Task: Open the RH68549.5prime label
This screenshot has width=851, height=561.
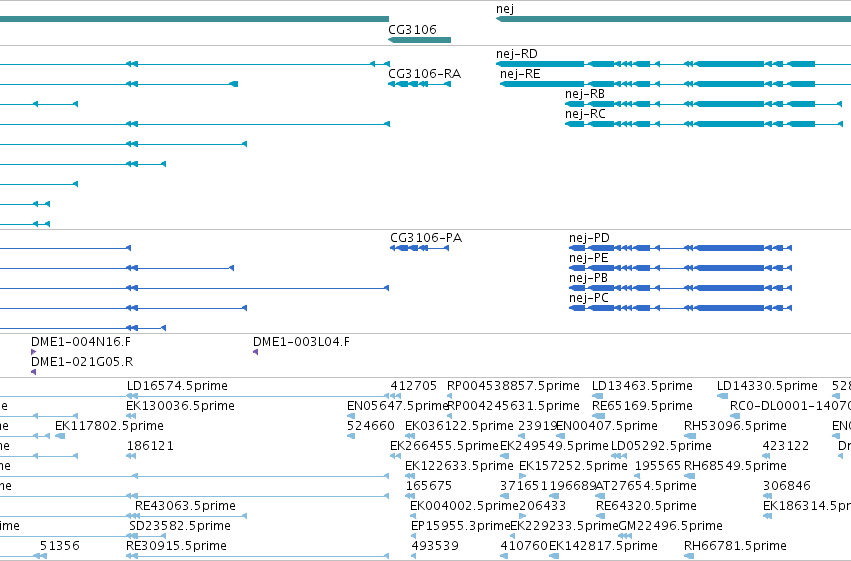Action: click(735, 466)
